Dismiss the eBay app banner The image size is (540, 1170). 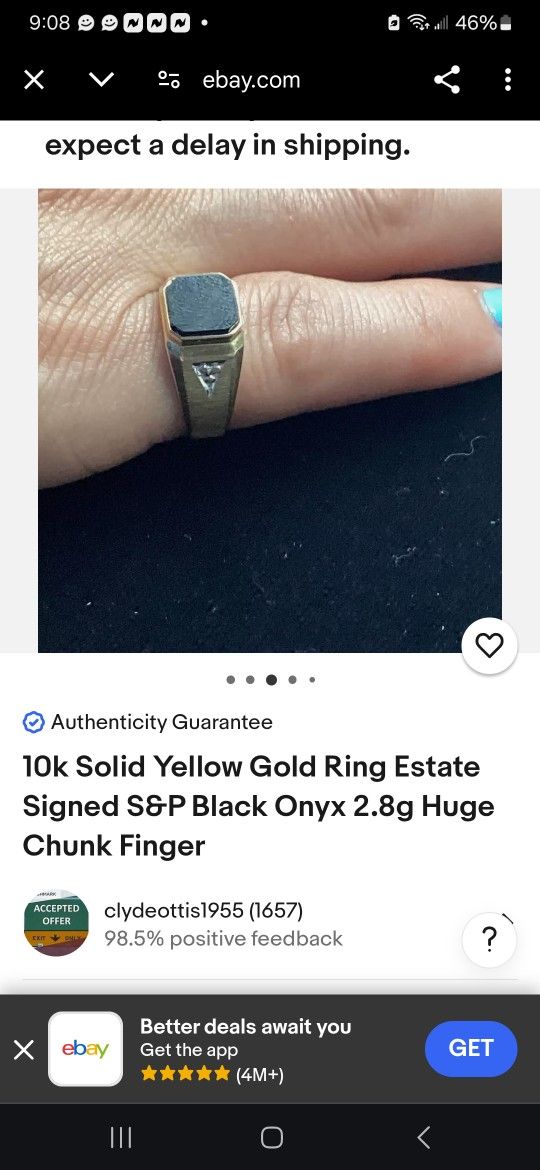tap(24, 1050)
